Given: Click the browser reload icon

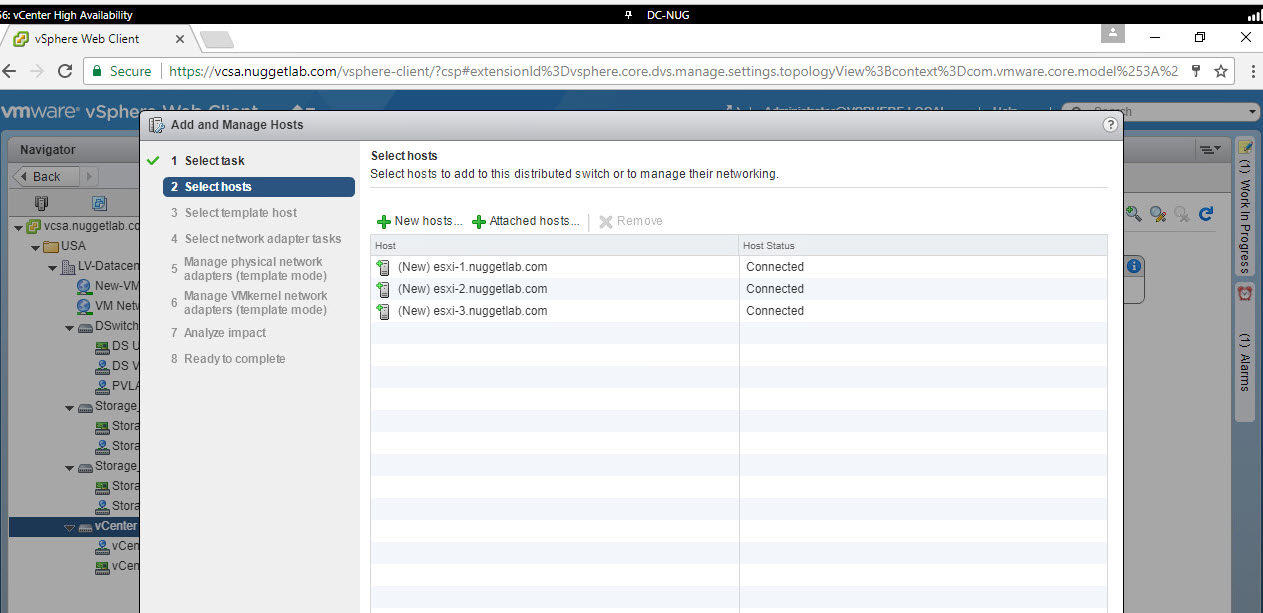Looking at the screenshot, I should [x=65, y=72].
